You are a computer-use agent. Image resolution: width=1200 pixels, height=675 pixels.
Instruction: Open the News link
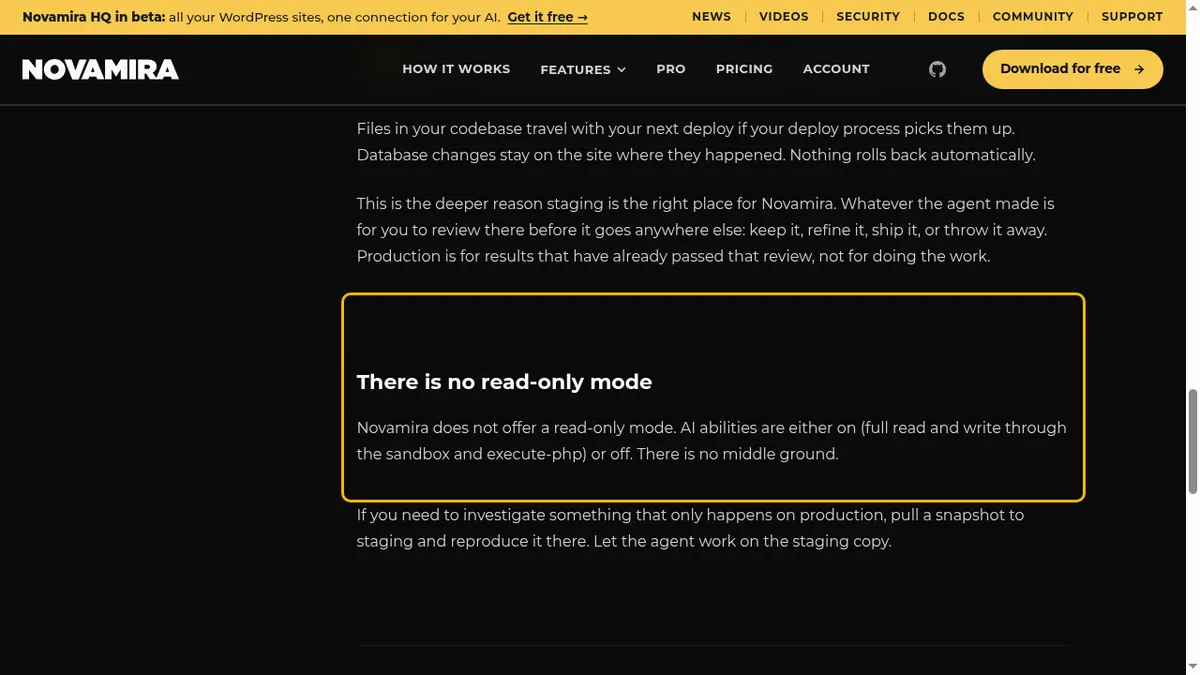[711, 17]
